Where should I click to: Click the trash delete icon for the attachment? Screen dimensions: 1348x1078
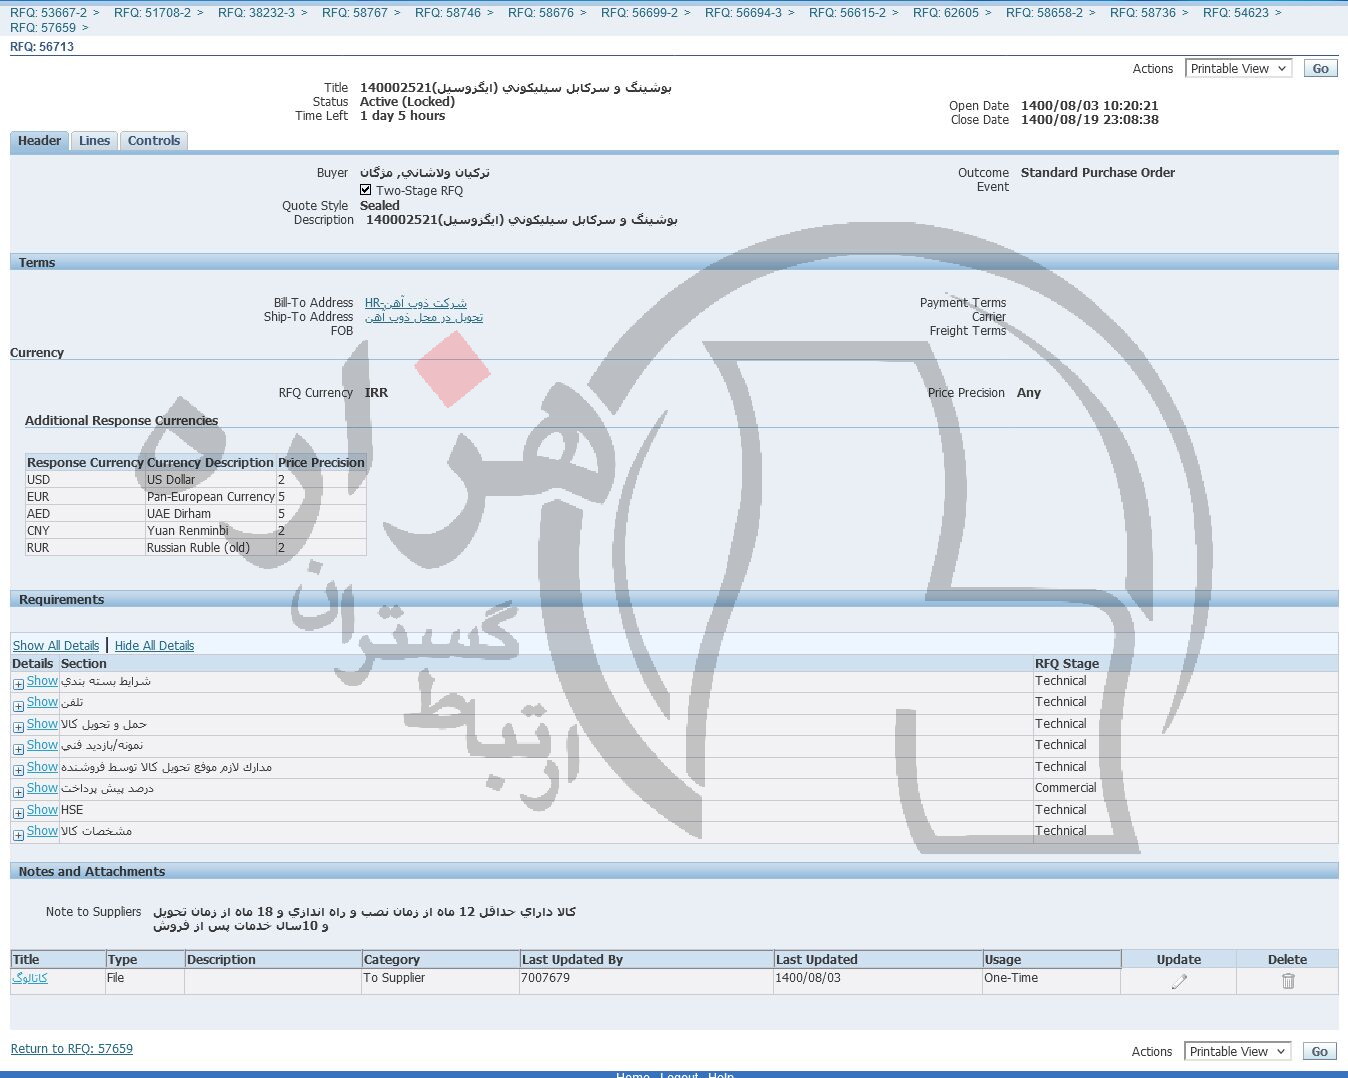click(1288, 981)
